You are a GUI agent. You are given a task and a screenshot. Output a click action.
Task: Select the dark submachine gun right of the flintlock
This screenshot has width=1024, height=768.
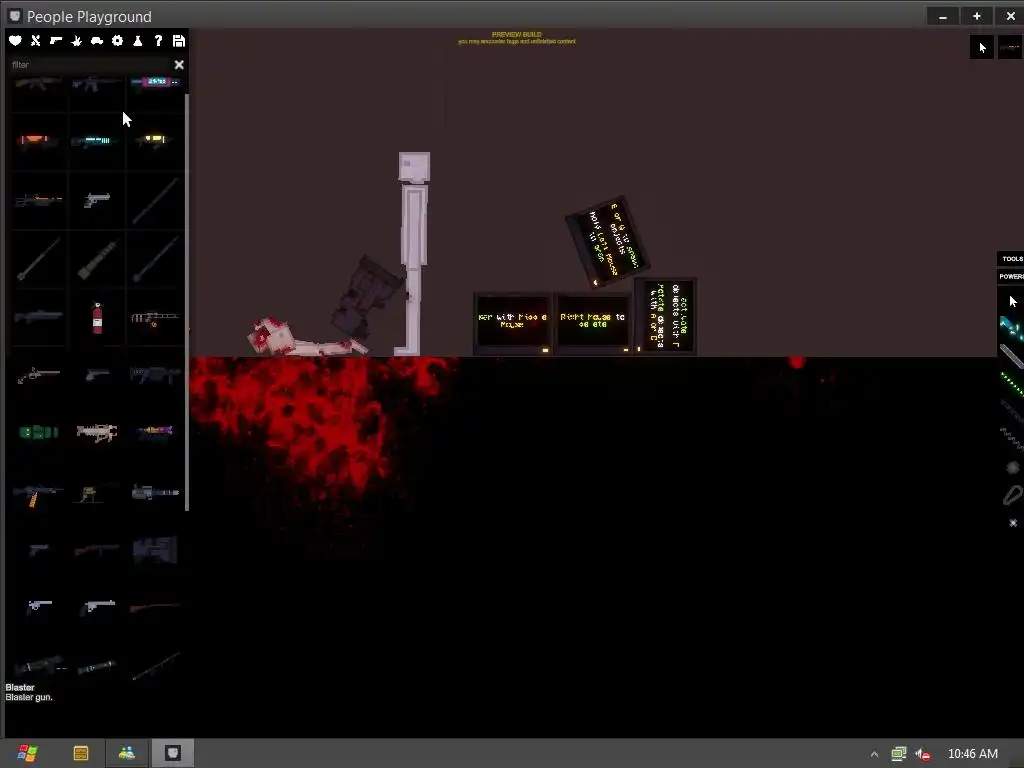pyautogui.click(x=155, y=374)
